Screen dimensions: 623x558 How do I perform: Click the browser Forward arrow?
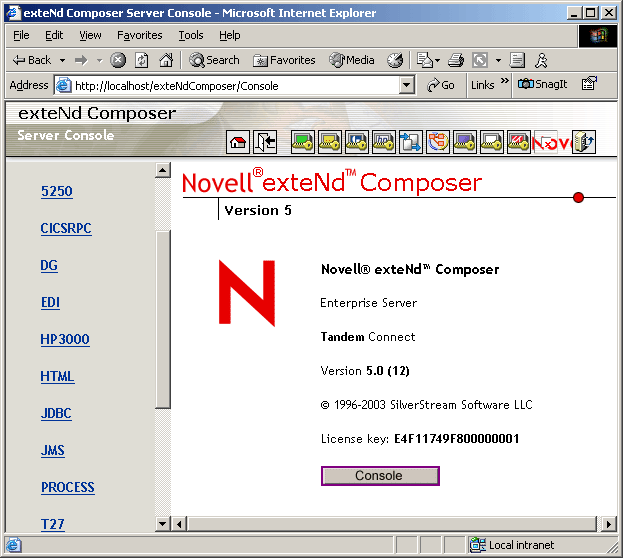pyautogui.click(x=81, y=60)
